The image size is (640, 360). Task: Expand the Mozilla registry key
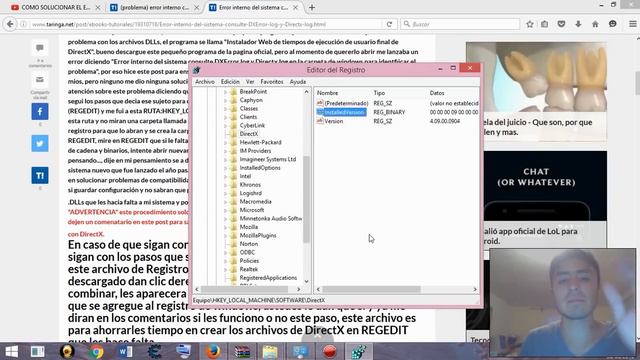225,227
